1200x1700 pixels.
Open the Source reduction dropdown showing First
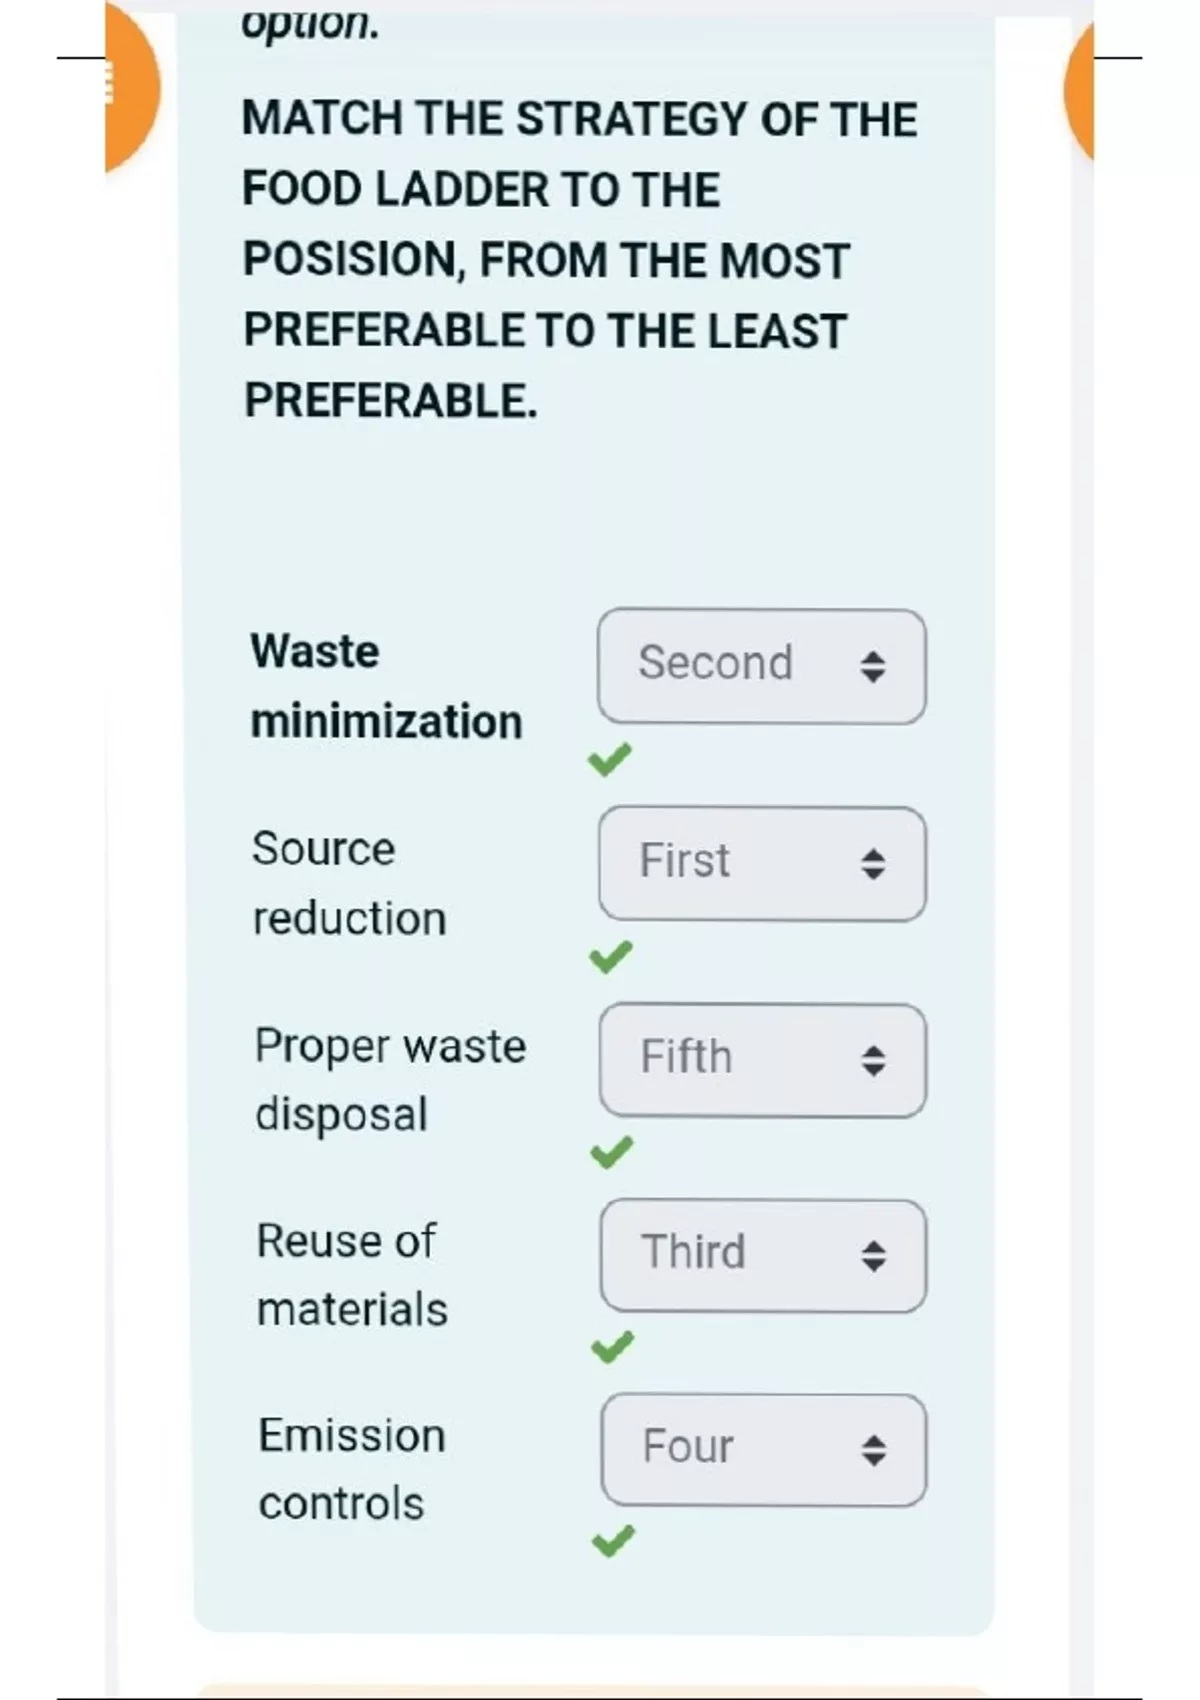762,864
